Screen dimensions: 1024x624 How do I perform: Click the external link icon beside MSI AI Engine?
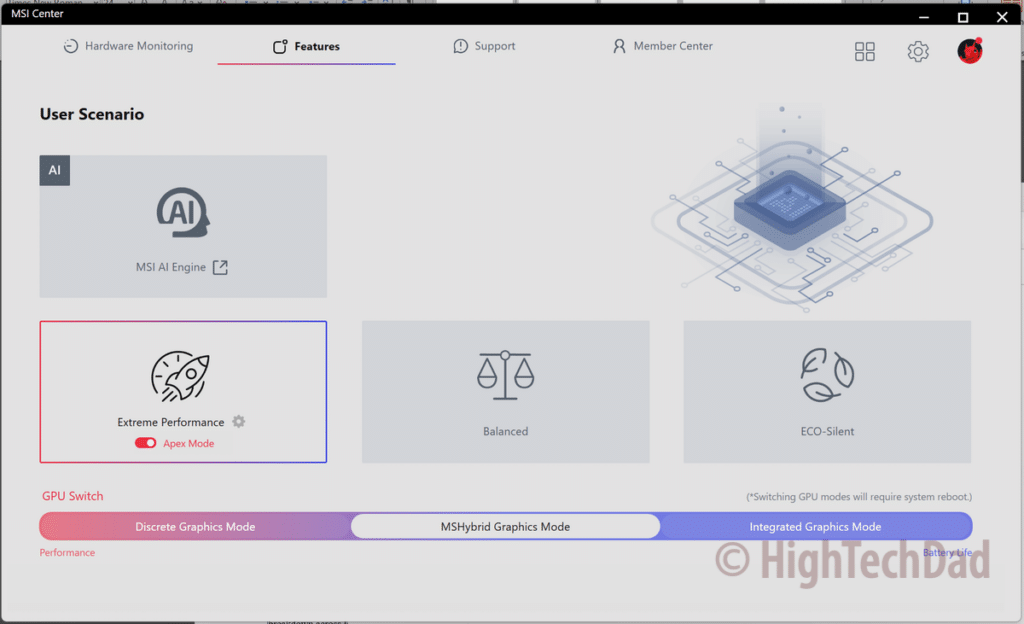pos(220,267)
